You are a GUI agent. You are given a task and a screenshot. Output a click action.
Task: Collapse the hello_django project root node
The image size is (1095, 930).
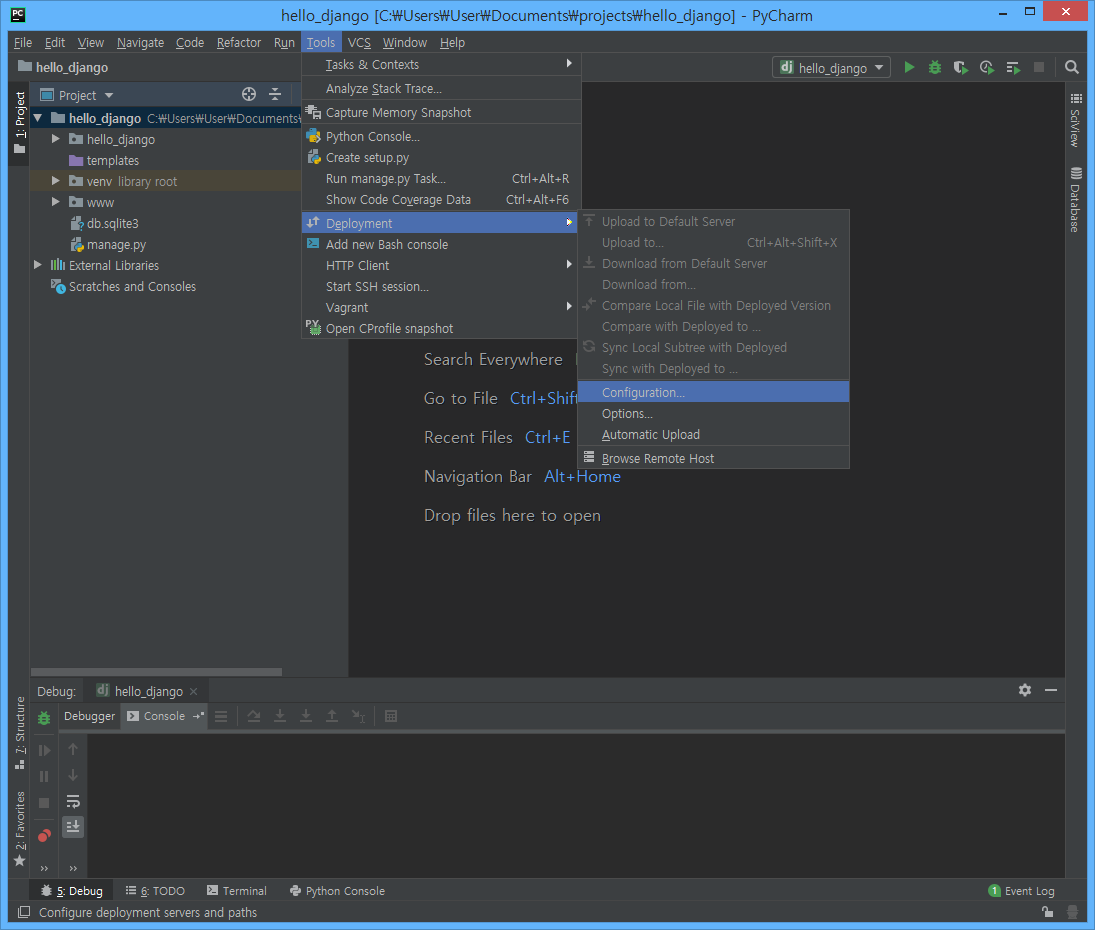38,118
